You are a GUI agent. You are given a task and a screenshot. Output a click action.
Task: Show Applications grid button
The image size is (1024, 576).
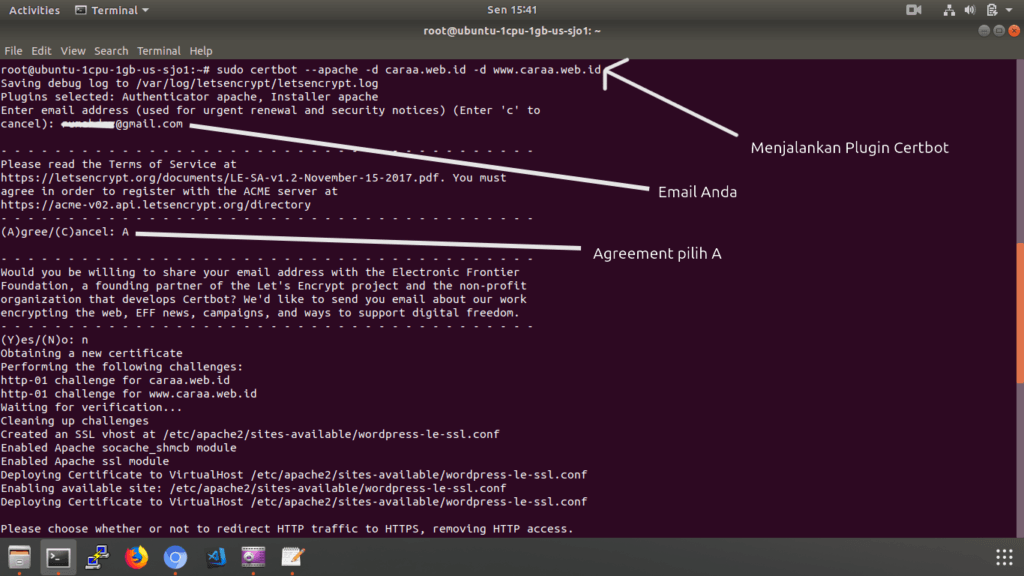point(1004,557)
